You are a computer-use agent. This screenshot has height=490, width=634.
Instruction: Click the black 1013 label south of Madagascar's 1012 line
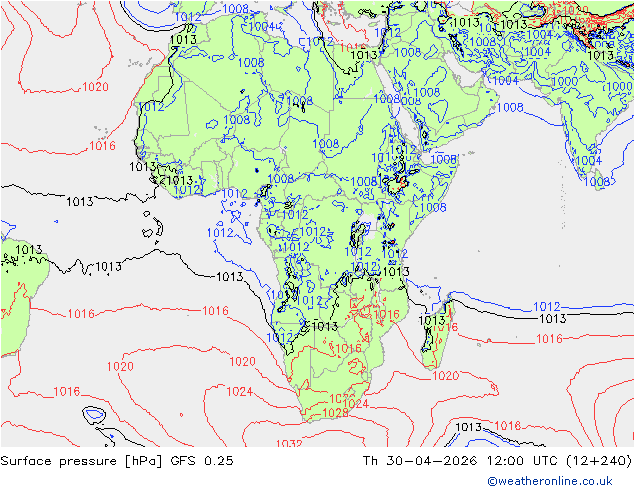coord(553,318)
